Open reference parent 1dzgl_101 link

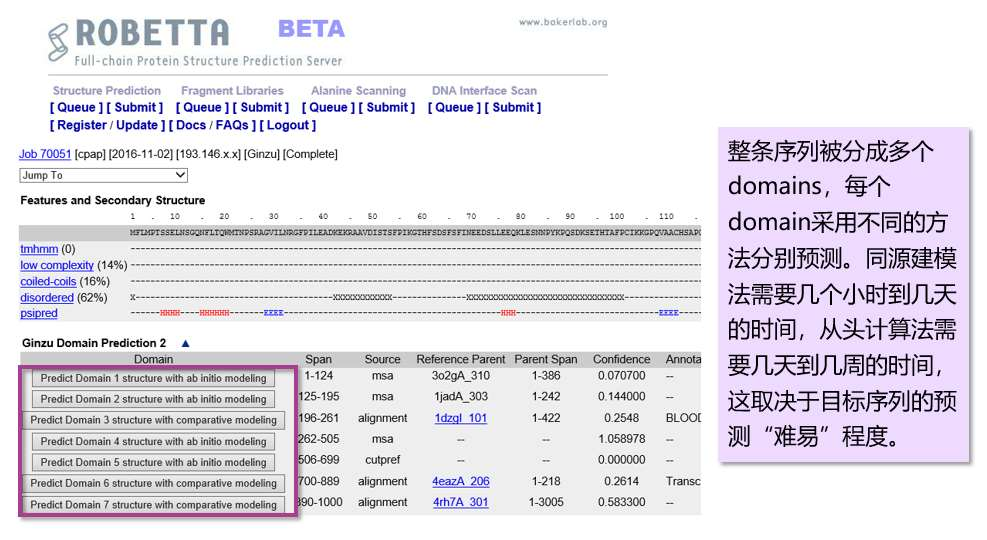coord(461,418)
